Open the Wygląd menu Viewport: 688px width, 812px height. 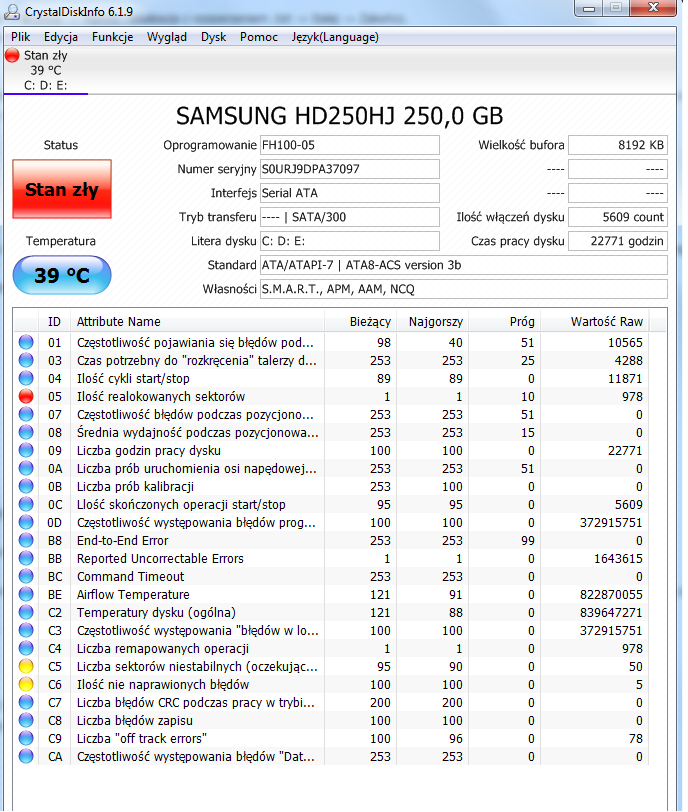click(167, 37)
